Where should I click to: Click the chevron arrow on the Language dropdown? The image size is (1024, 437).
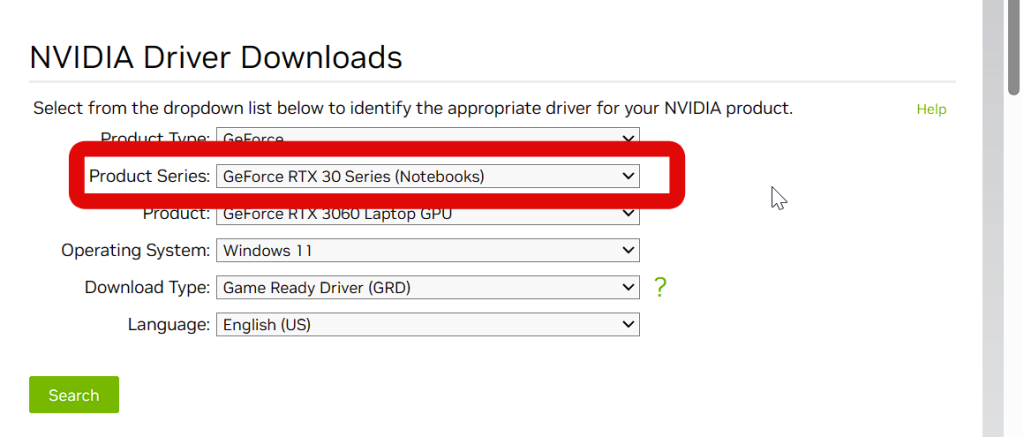tap(628, 325)
